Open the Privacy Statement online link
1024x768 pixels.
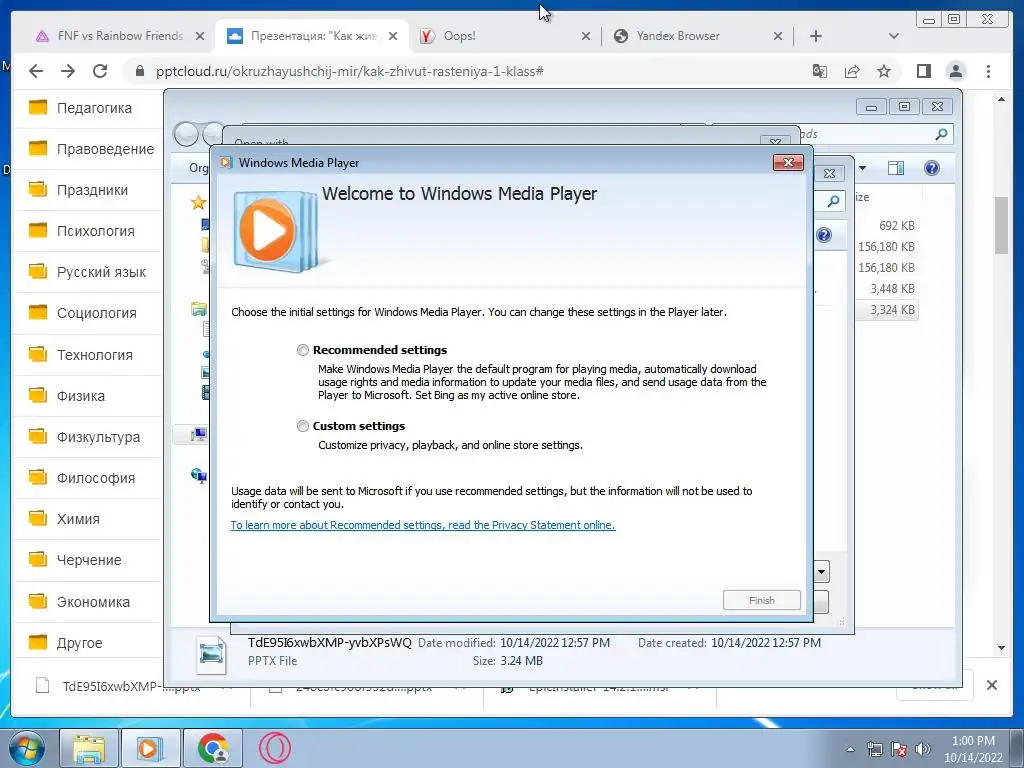click(x=423, y=525)
